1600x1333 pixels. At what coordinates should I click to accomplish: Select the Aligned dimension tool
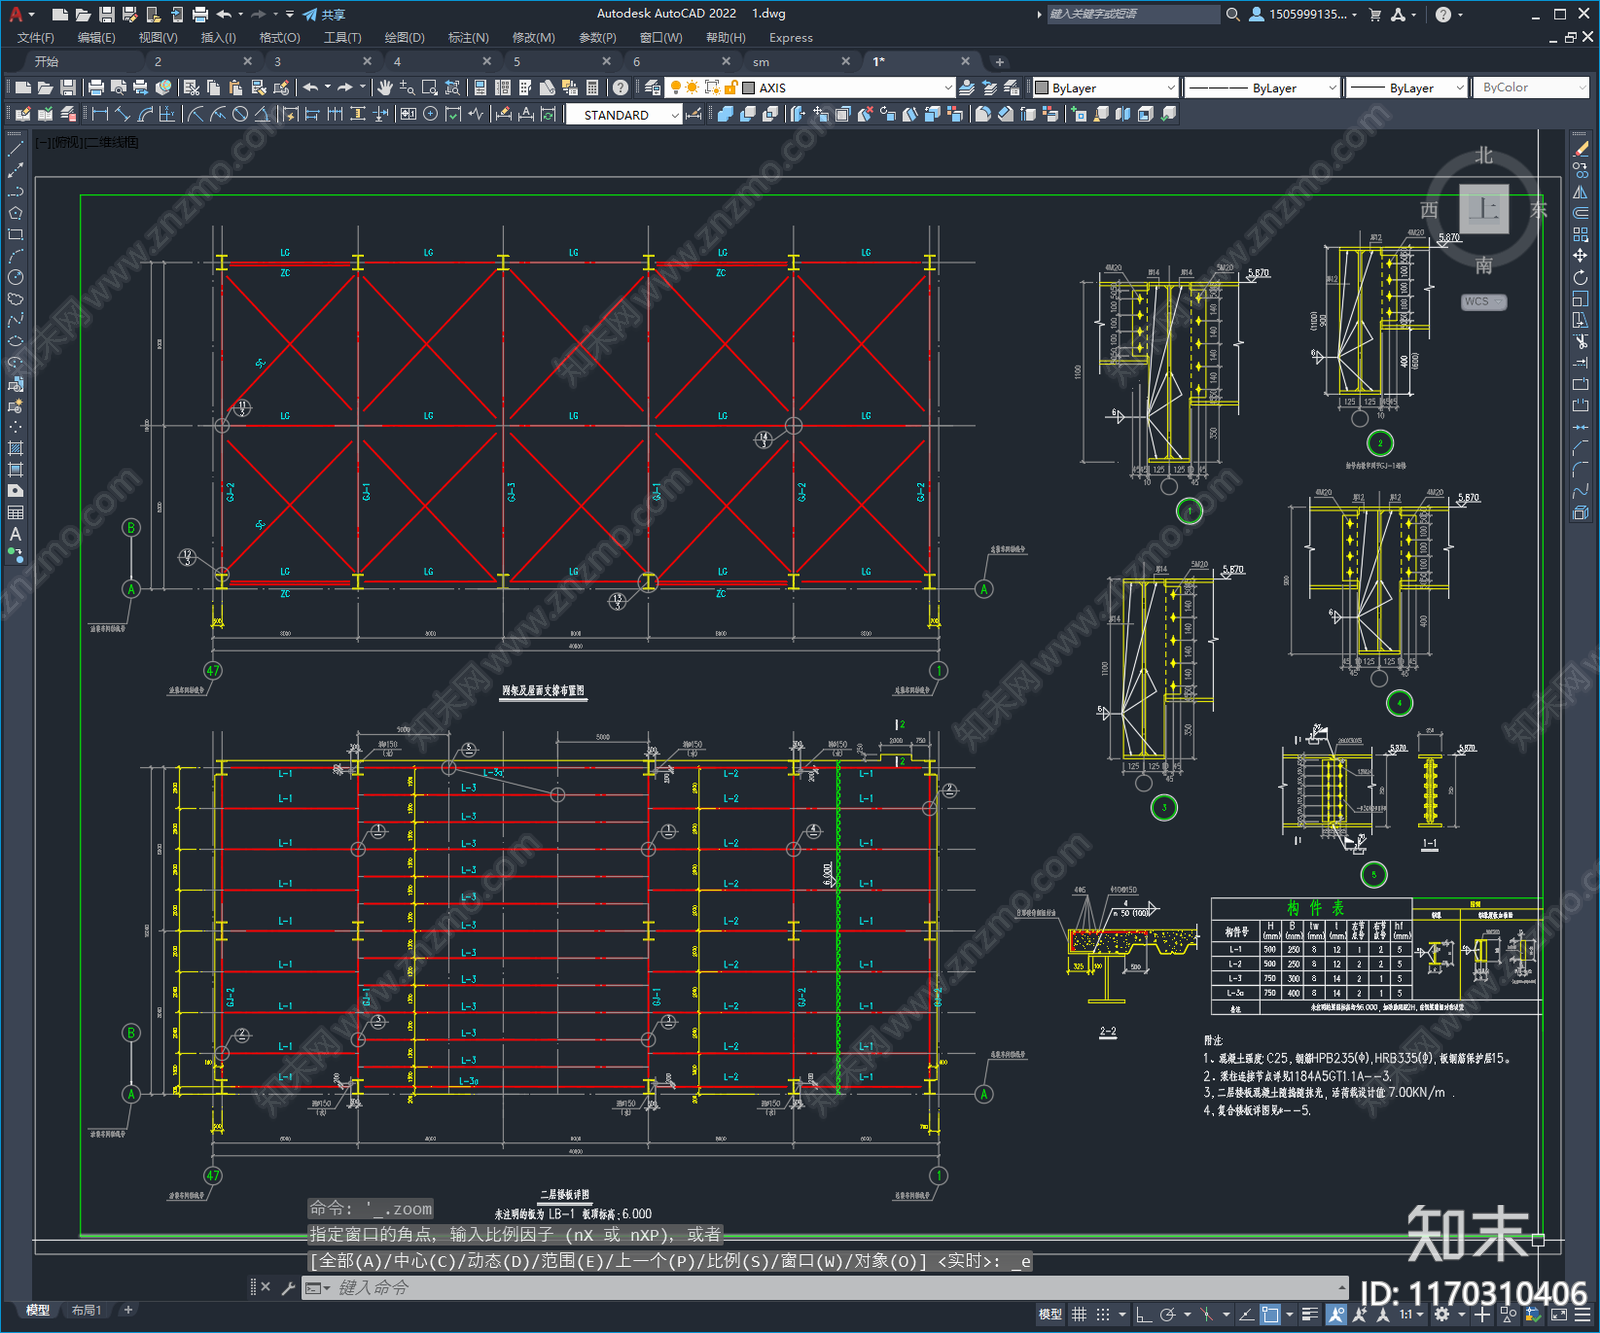[x=122, y=115]
